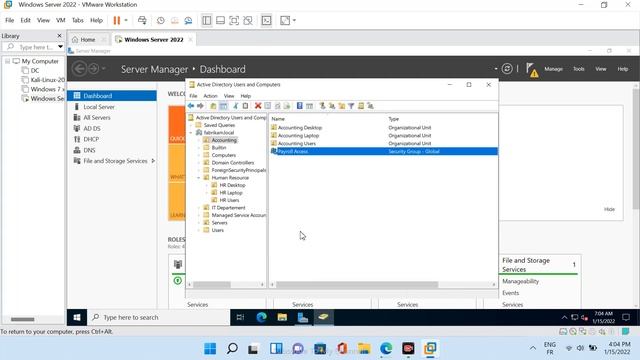
Task: Click VMware console view icon
Action: (266, 20)
